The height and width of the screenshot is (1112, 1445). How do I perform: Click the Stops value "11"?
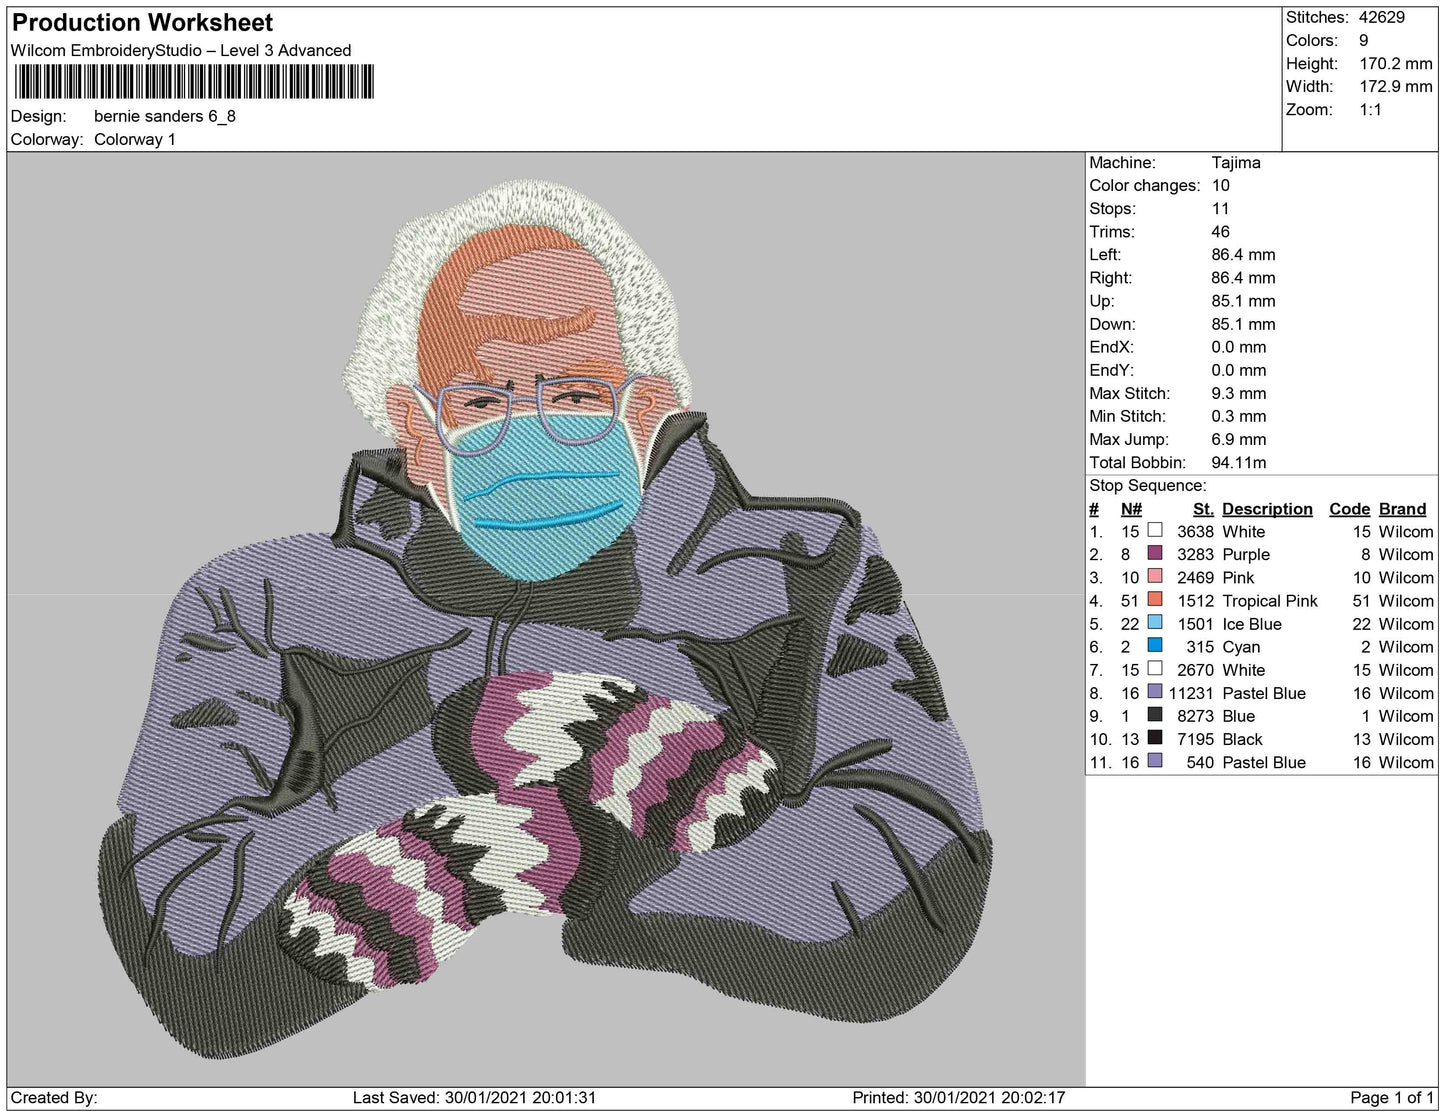click(1220, 208)
